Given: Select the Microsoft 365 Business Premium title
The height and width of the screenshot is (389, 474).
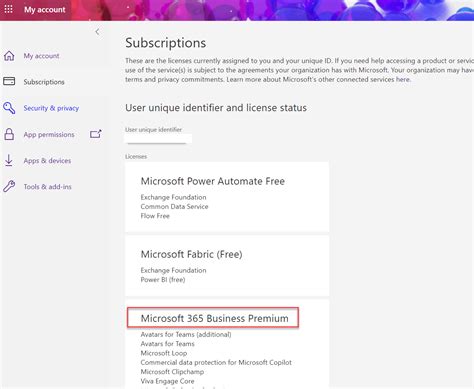Looking at the screenshot, I should [214, 318].
